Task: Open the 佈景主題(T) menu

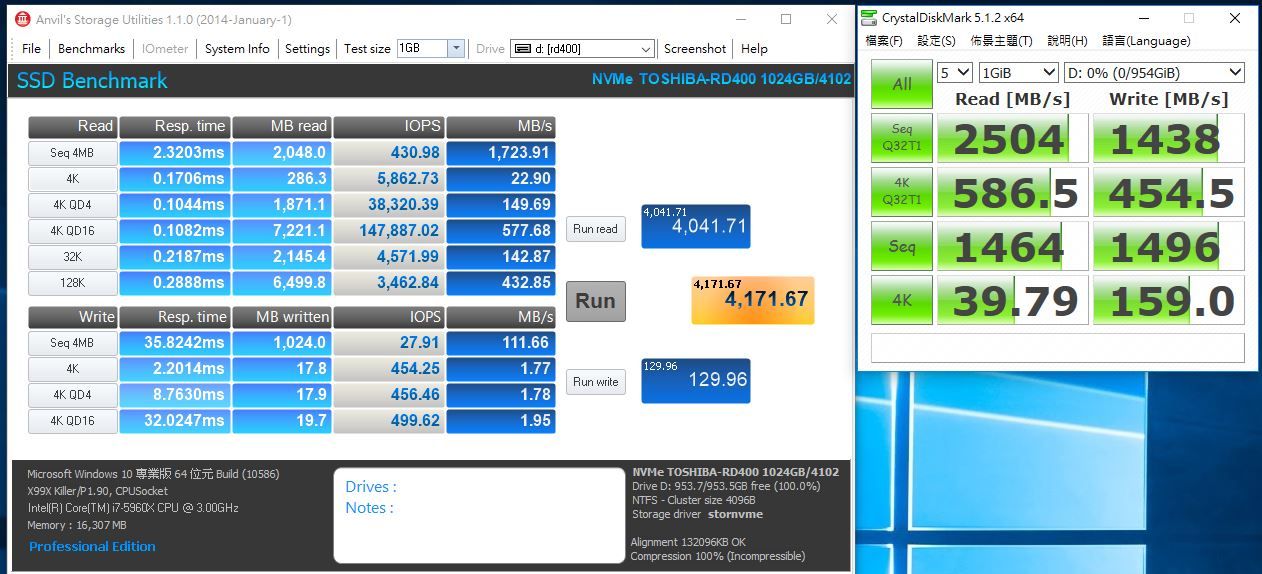Action: (x=1001, y=41)
